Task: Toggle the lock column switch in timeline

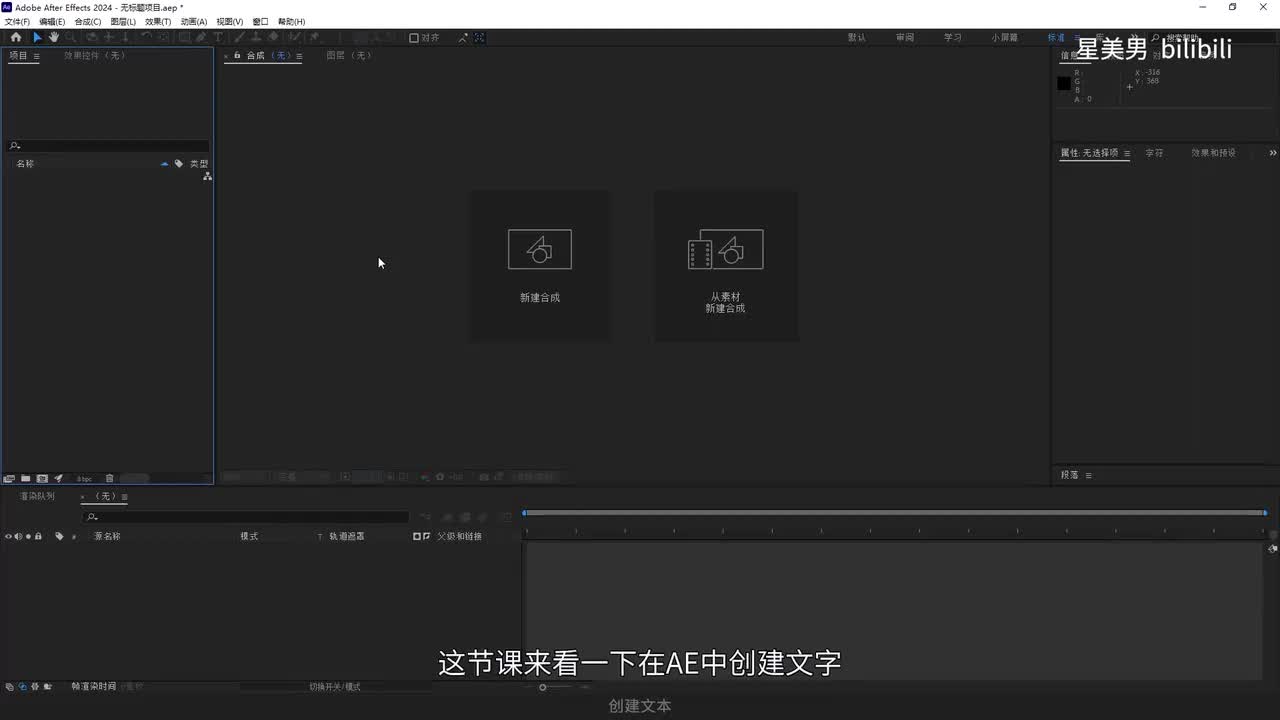Action: [x=38, y=536]
